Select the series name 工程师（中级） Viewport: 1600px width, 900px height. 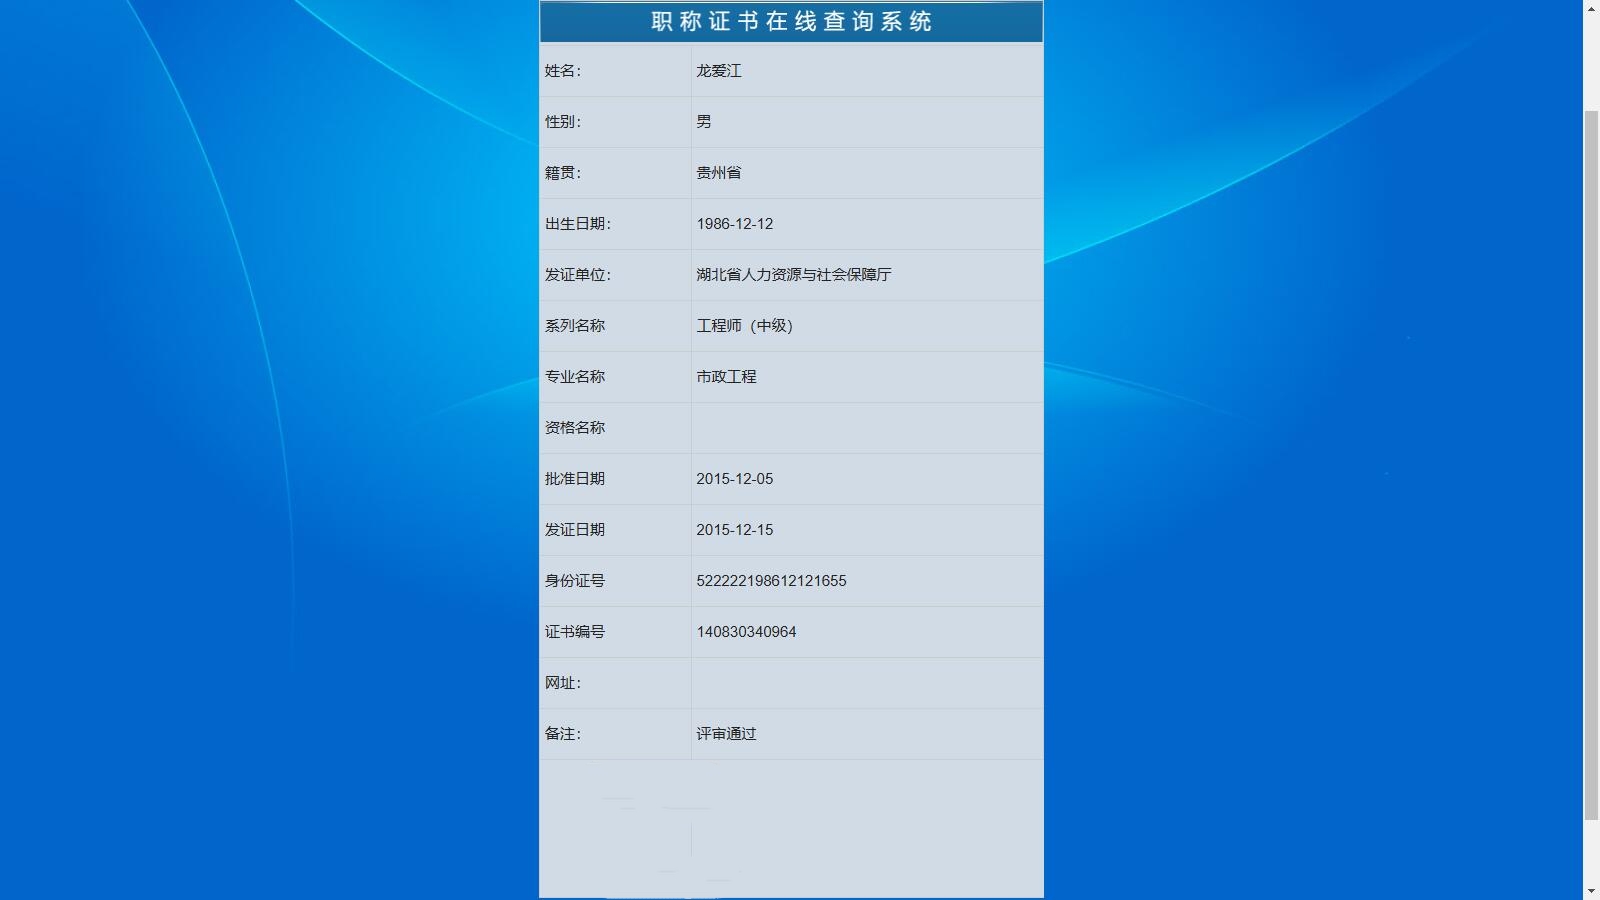[744, 325]
